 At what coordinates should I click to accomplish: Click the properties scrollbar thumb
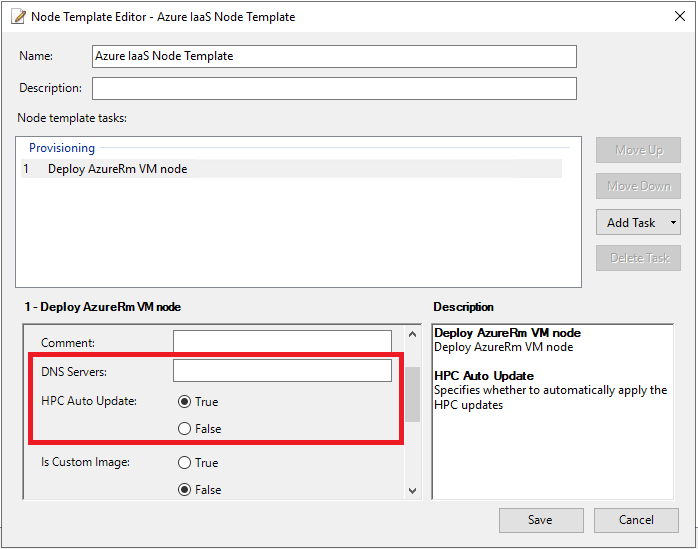tap(413, 394)
